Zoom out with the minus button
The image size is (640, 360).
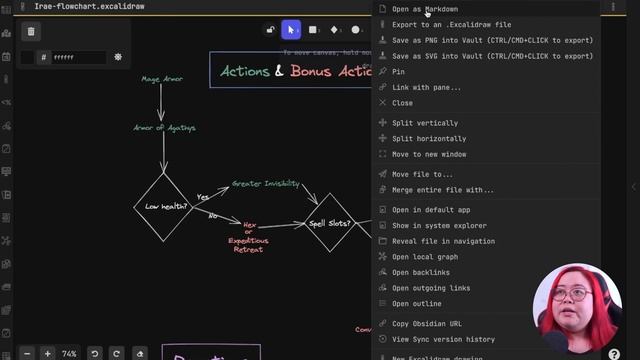click(x=27, y=353)
